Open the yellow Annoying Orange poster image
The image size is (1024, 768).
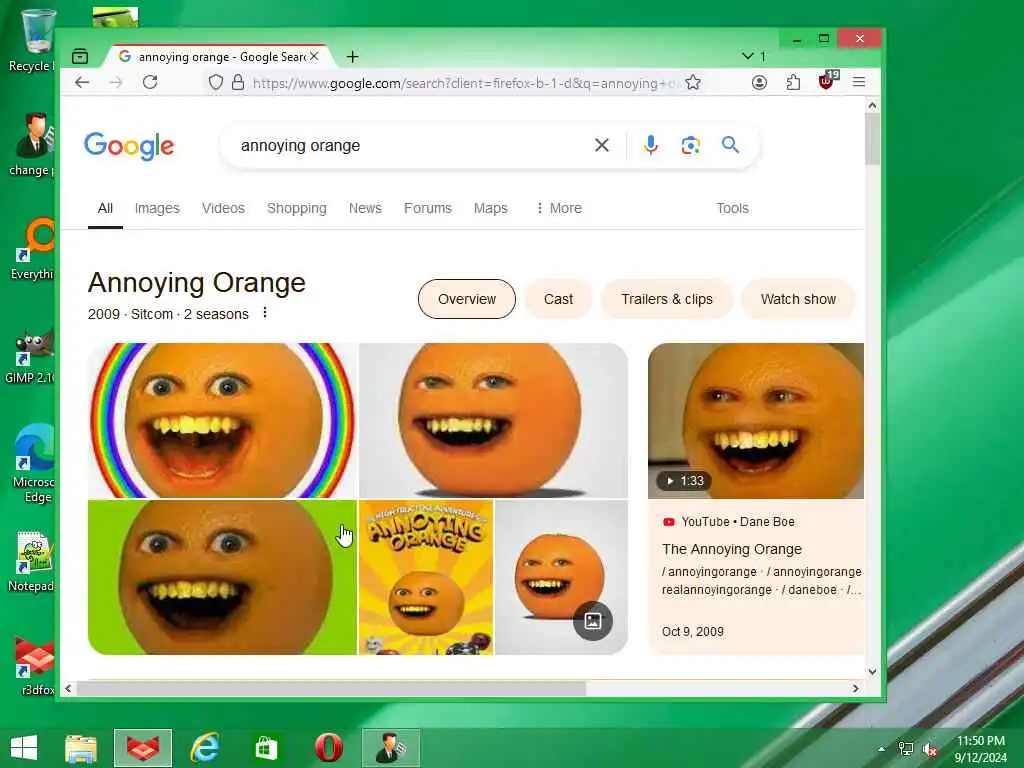tap(426, 577)
